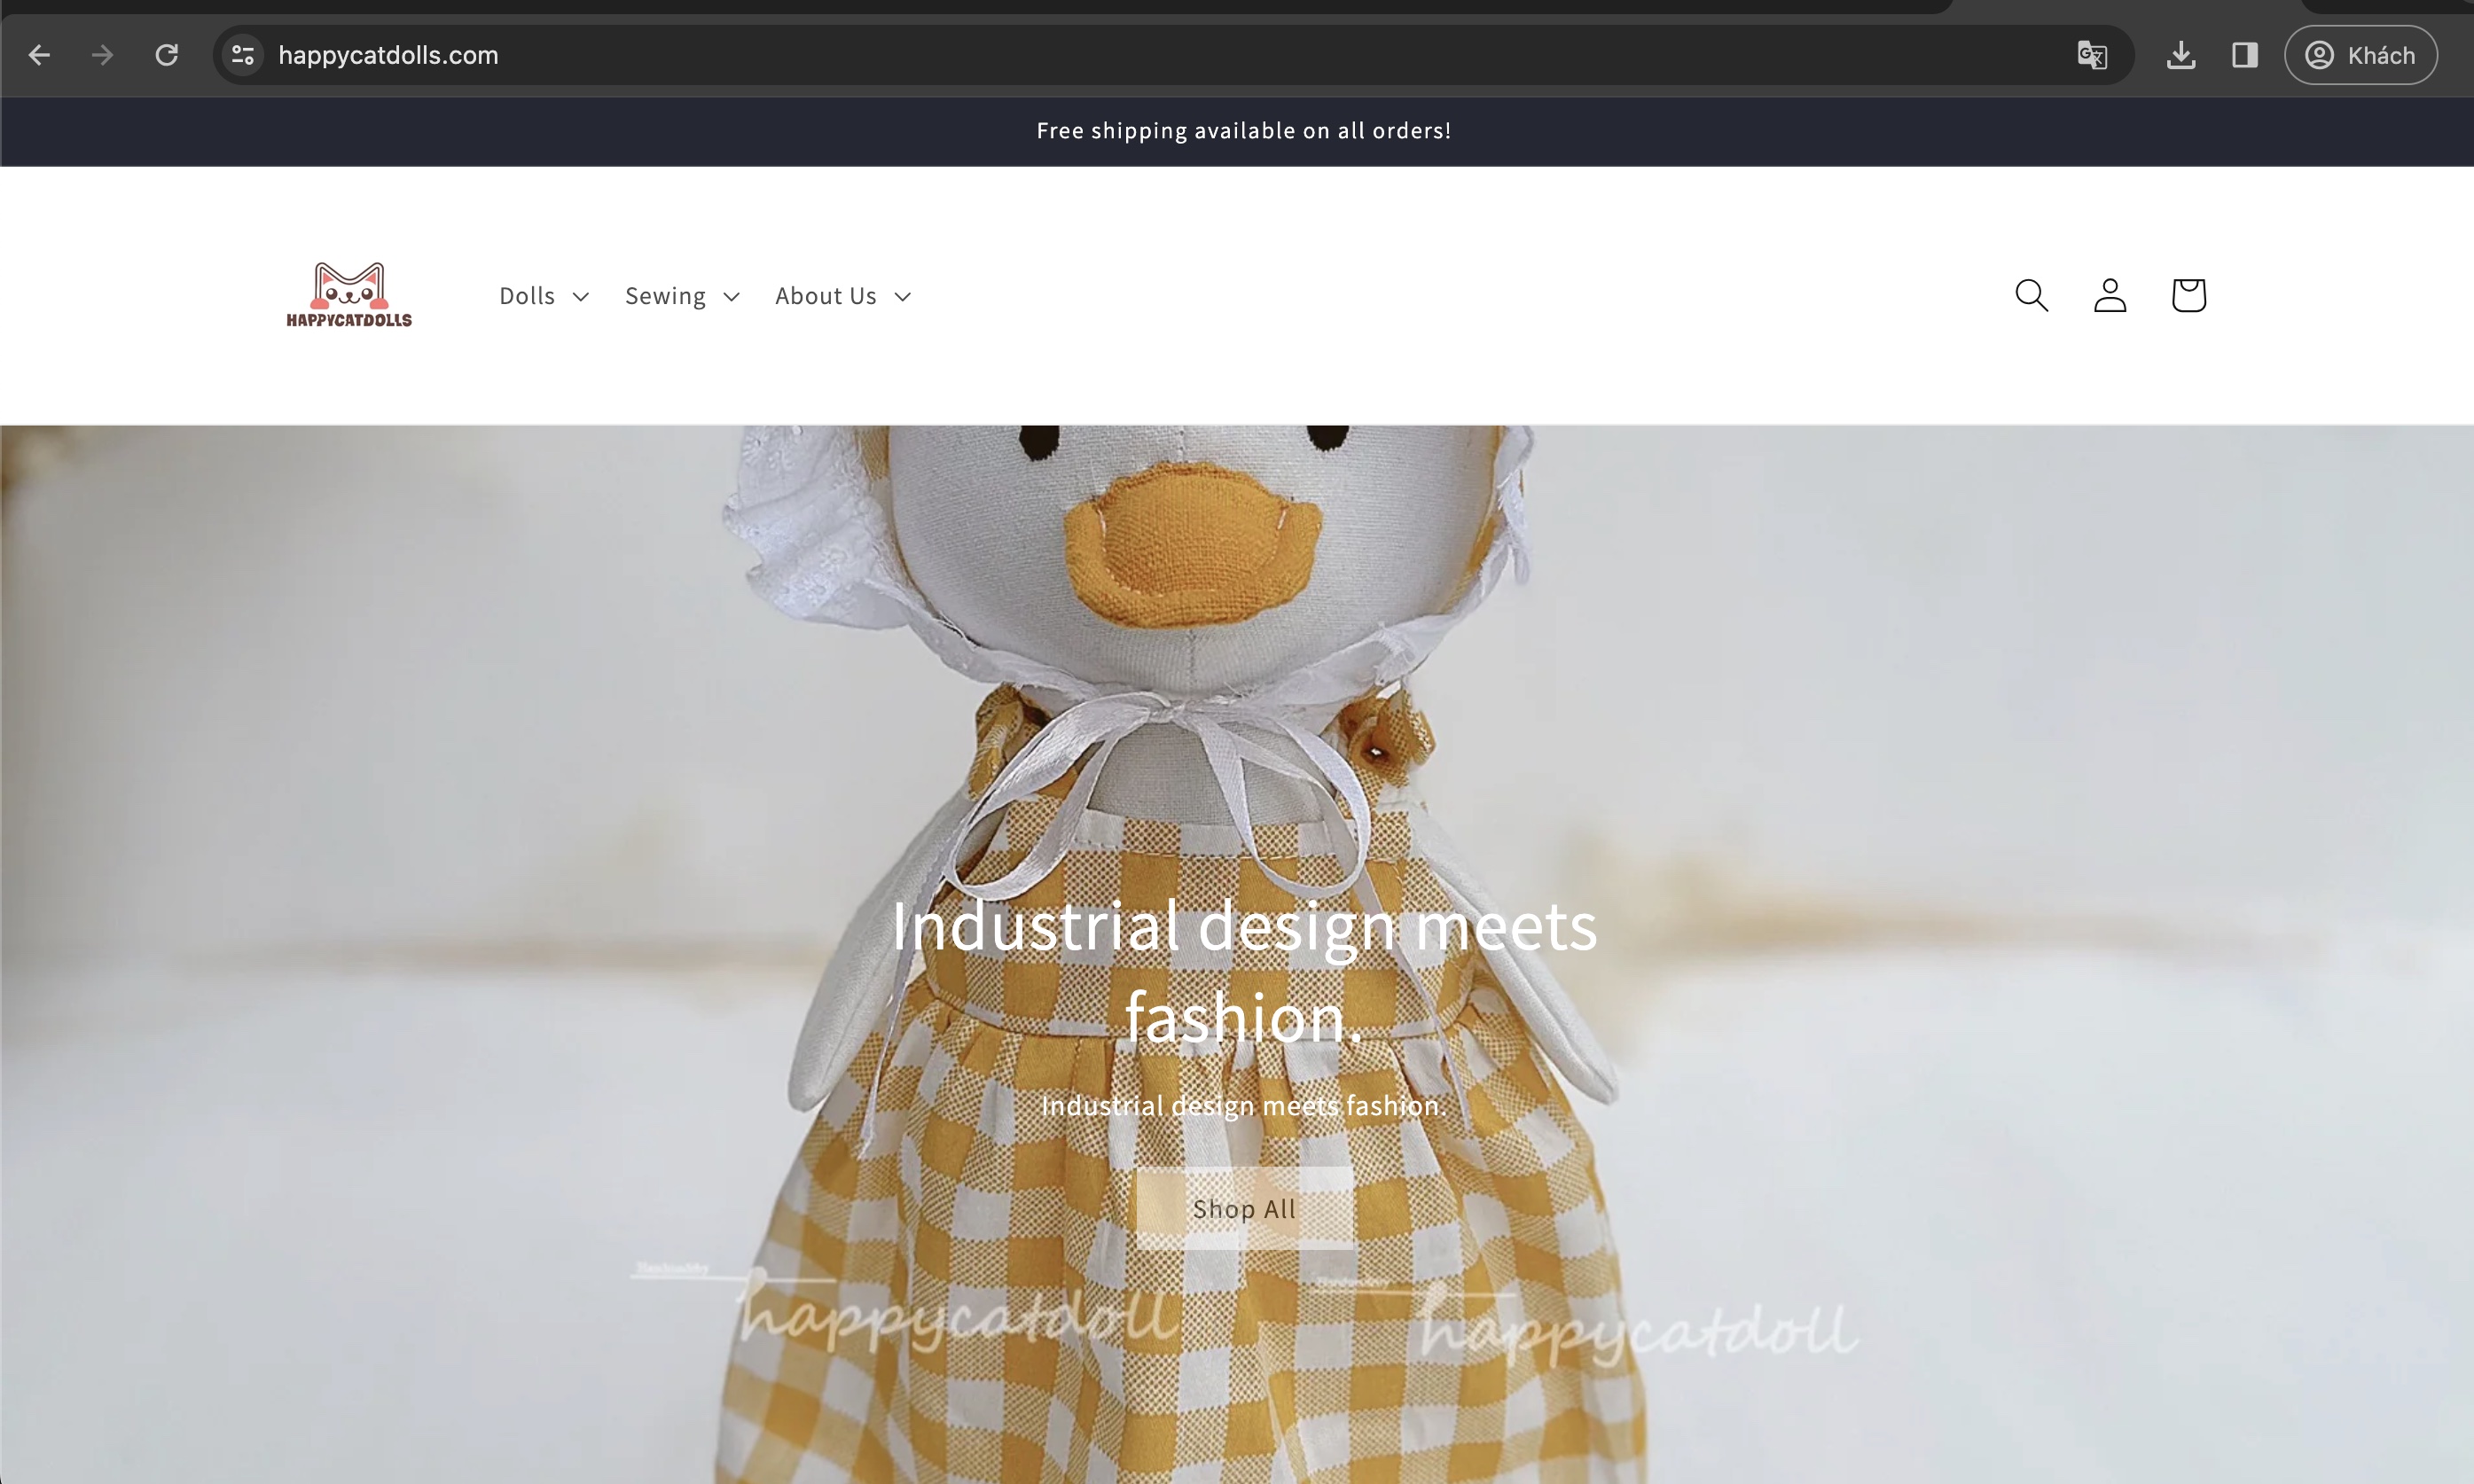Click the Shop All button
2474x1484 pixels.
click(1244, 1208)
